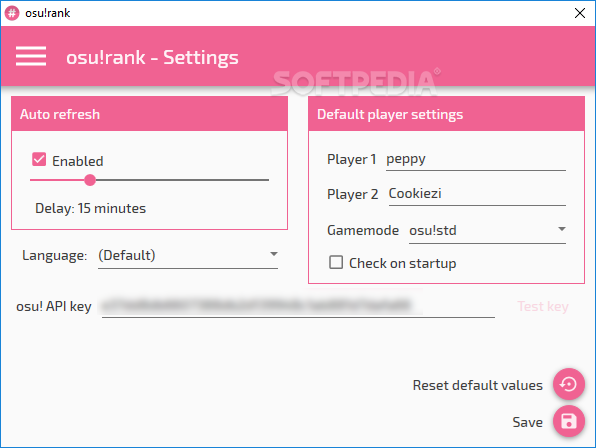Click the delay slider handle
Image resolution: width=596 pixels, height=448 pixels.
click(x=90, y=180)
